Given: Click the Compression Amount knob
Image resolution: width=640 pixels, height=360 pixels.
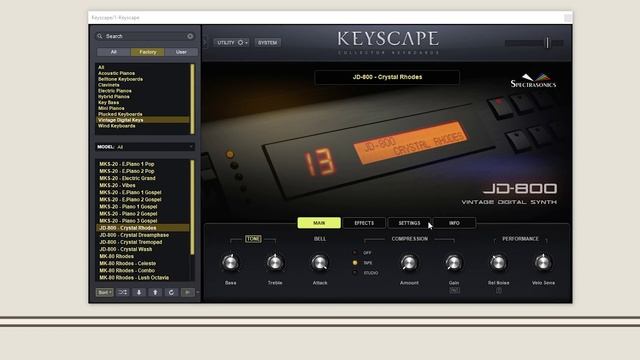Looking at the screenshot, I should [409, 262].
